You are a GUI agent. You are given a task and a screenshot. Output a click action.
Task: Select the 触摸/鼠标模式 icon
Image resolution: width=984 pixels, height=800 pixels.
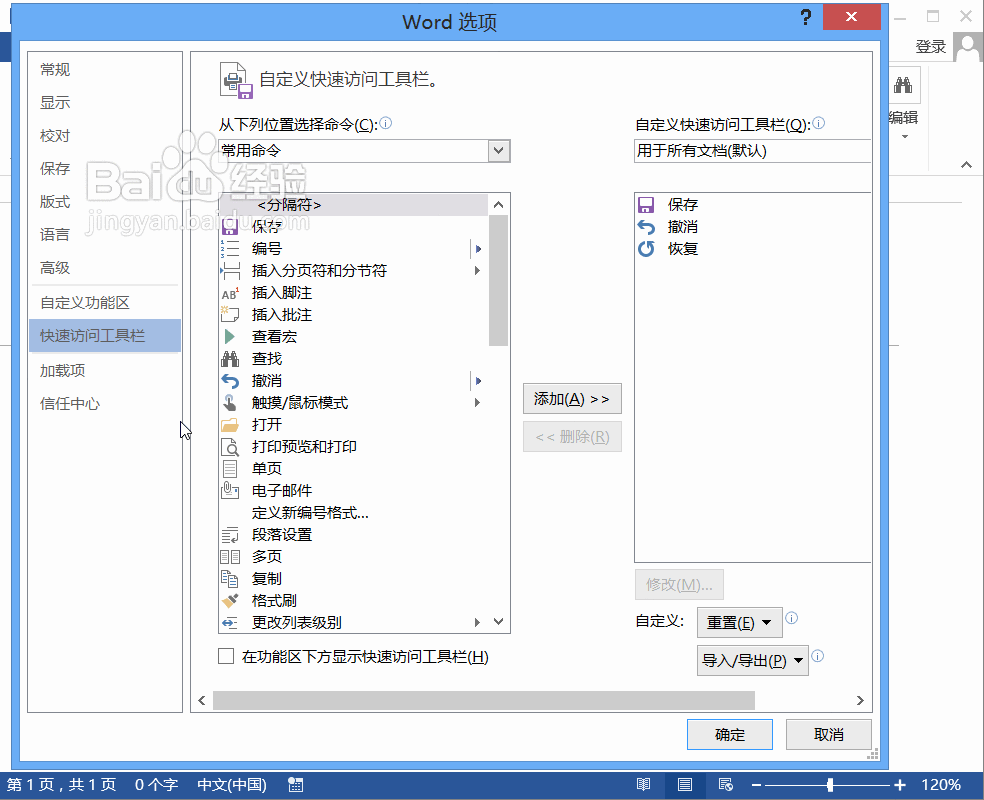click(230, 403)
